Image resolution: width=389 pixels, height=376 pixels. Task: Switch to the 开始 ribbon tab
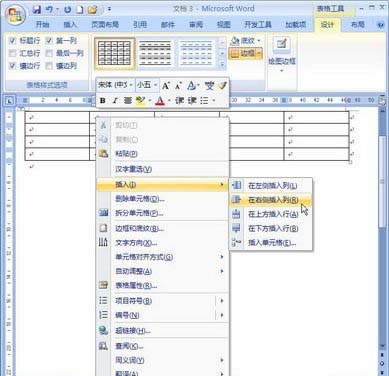tap(42, 24)
